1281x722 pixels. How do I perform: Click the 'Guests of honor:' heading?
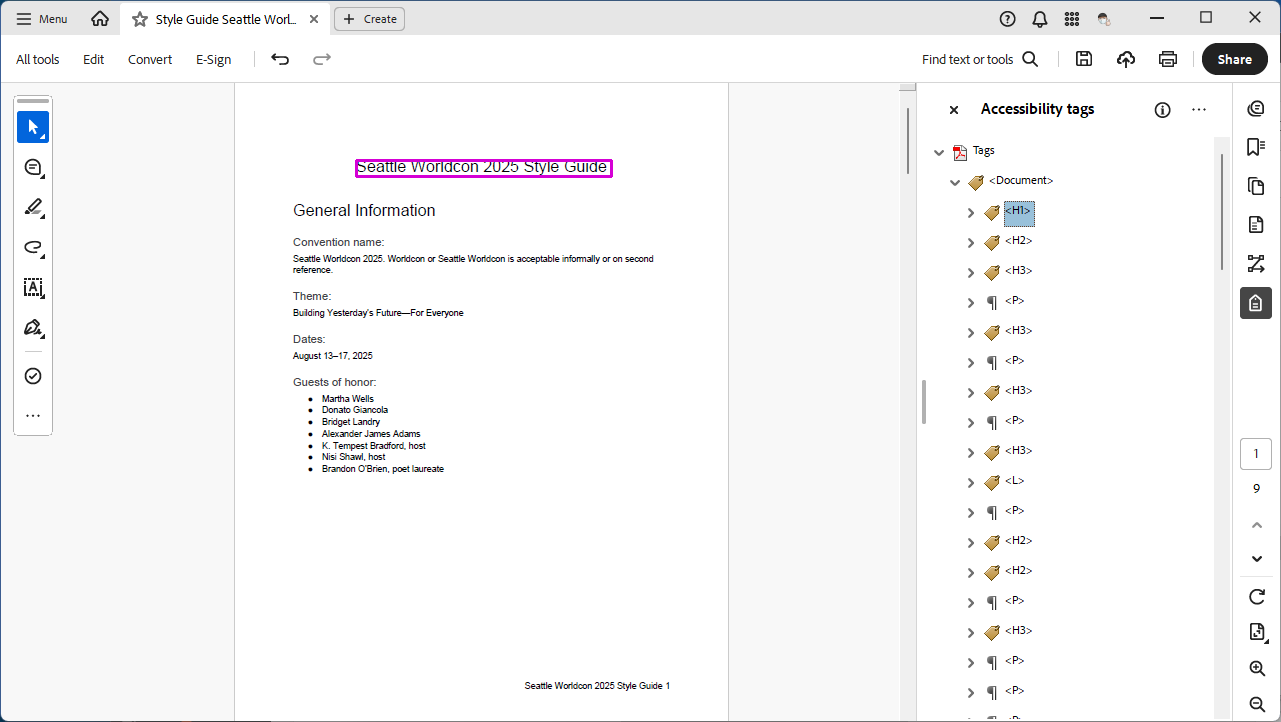(334, 382)
